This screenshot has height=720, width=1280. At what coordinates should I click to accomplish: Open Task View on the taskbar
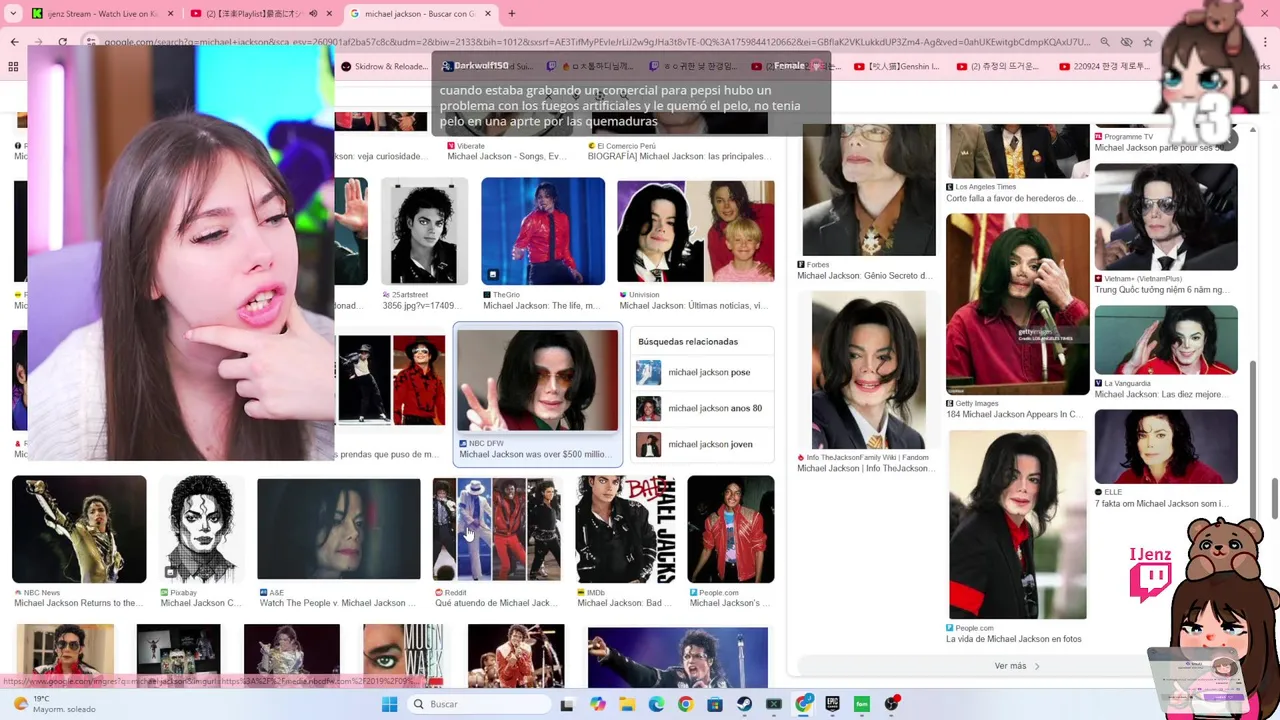click(567, 704)
